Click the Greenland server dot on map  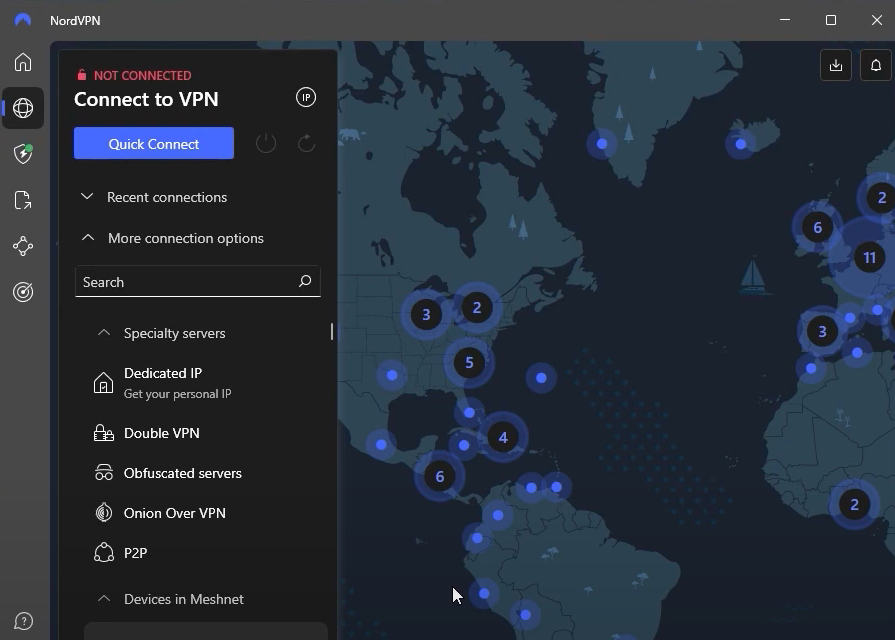pyautogui.click(x=602, y=144)
